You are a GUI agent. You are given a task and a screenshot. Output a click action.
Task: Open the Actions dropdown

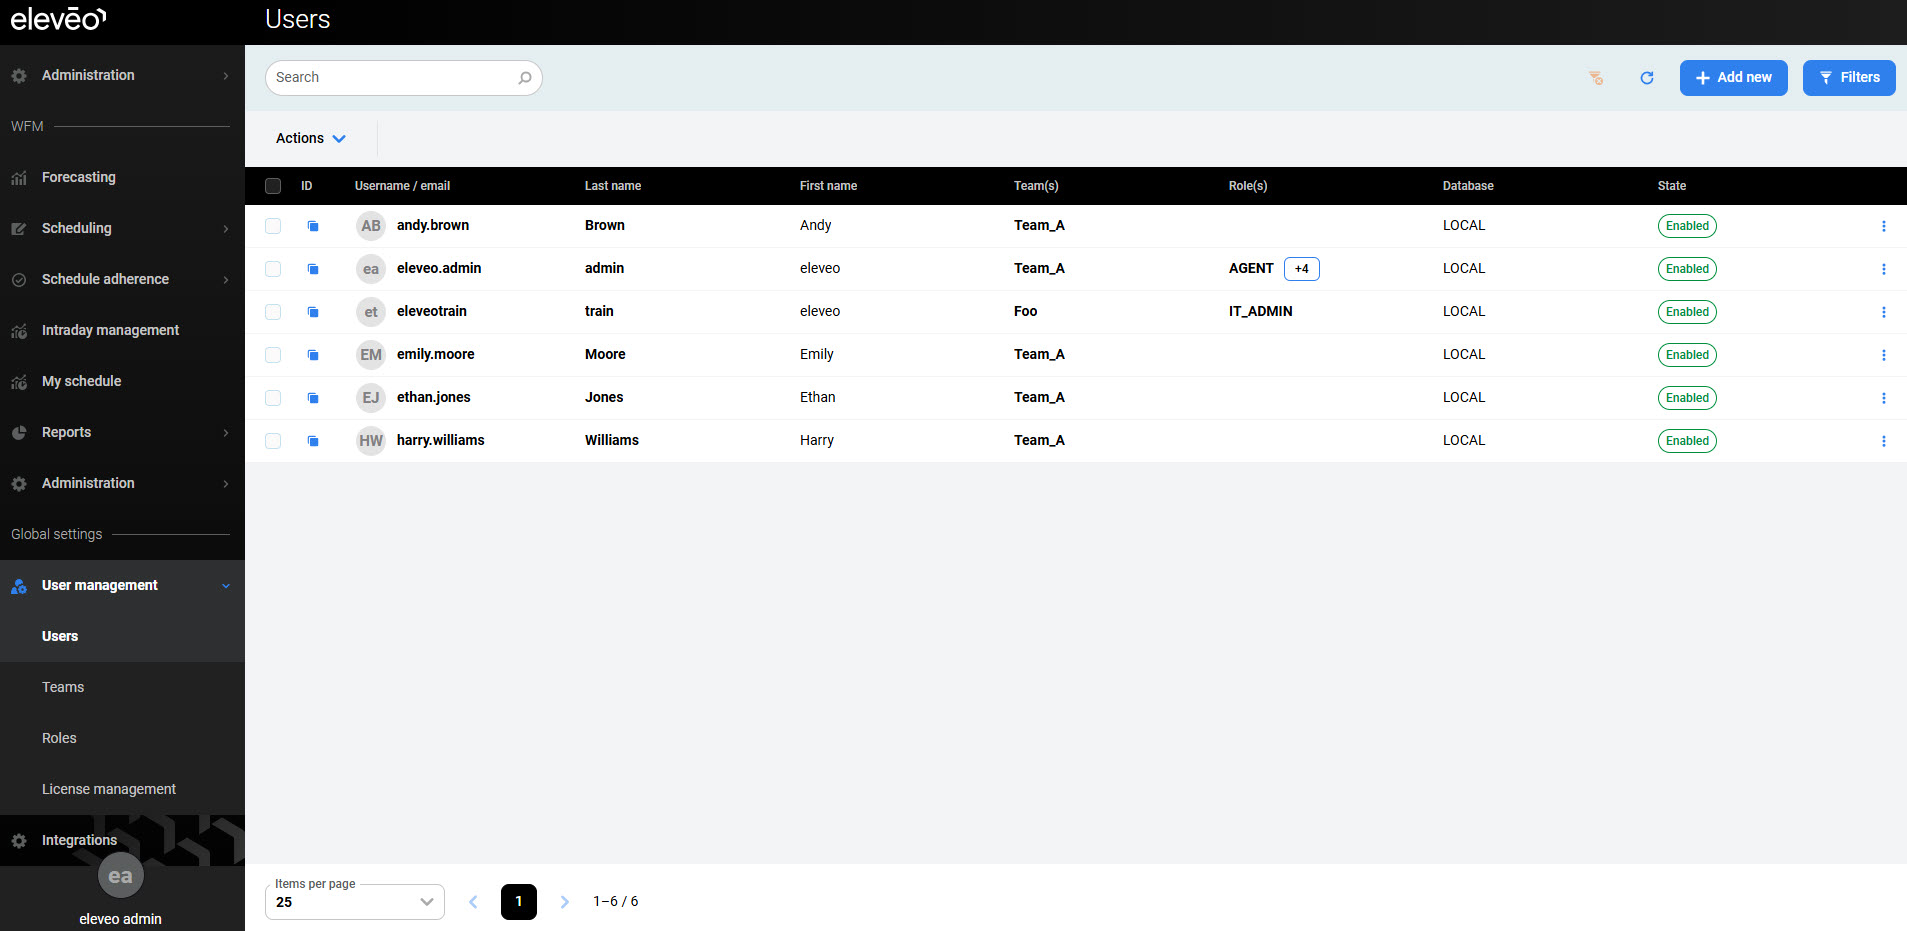coord(310,138)
